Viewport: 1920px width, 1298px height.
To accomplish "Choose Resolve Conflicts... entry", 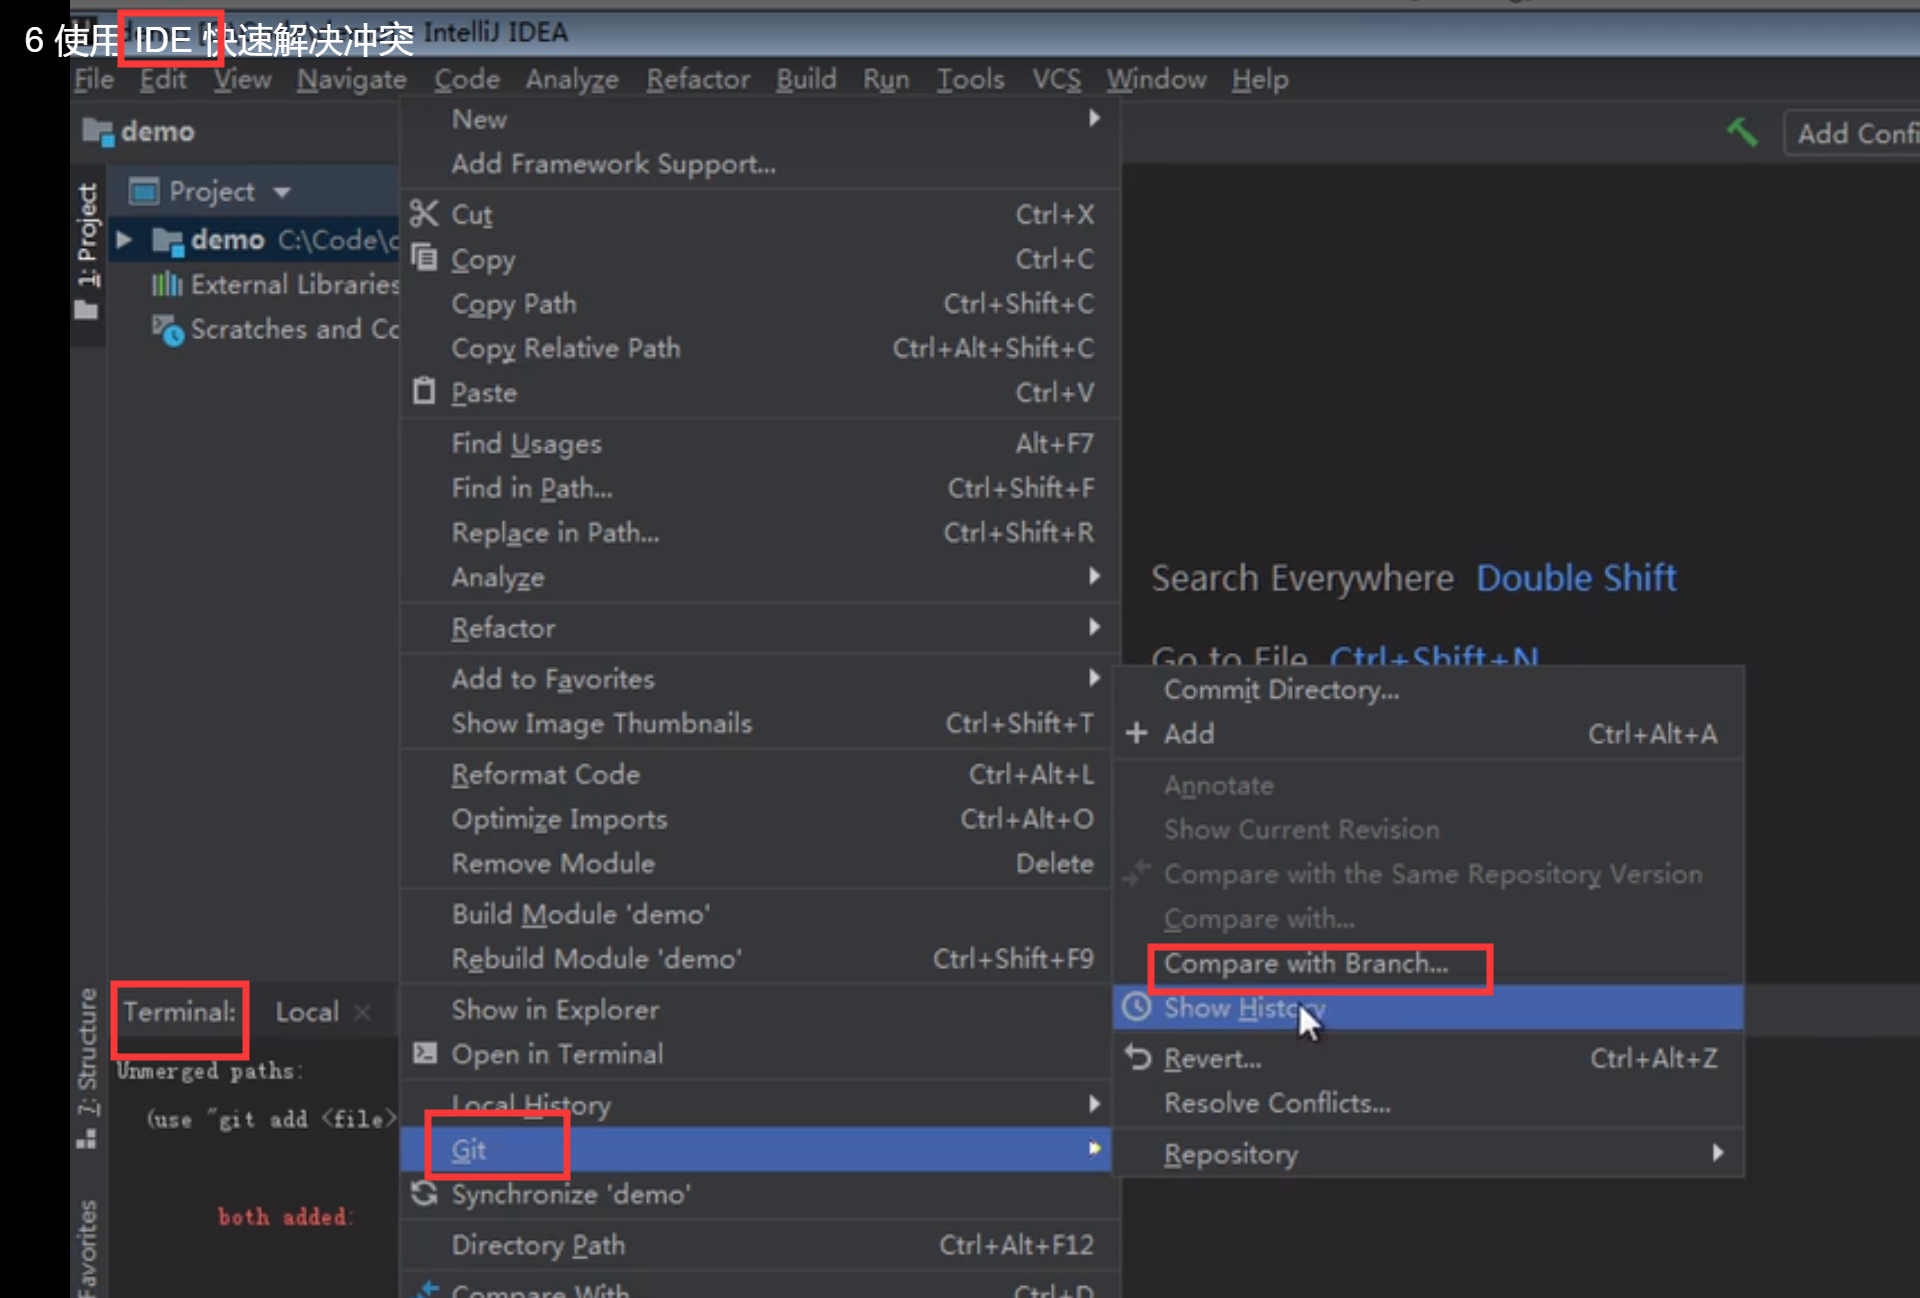I will pyautogui.click(x=1277, y=1103).
